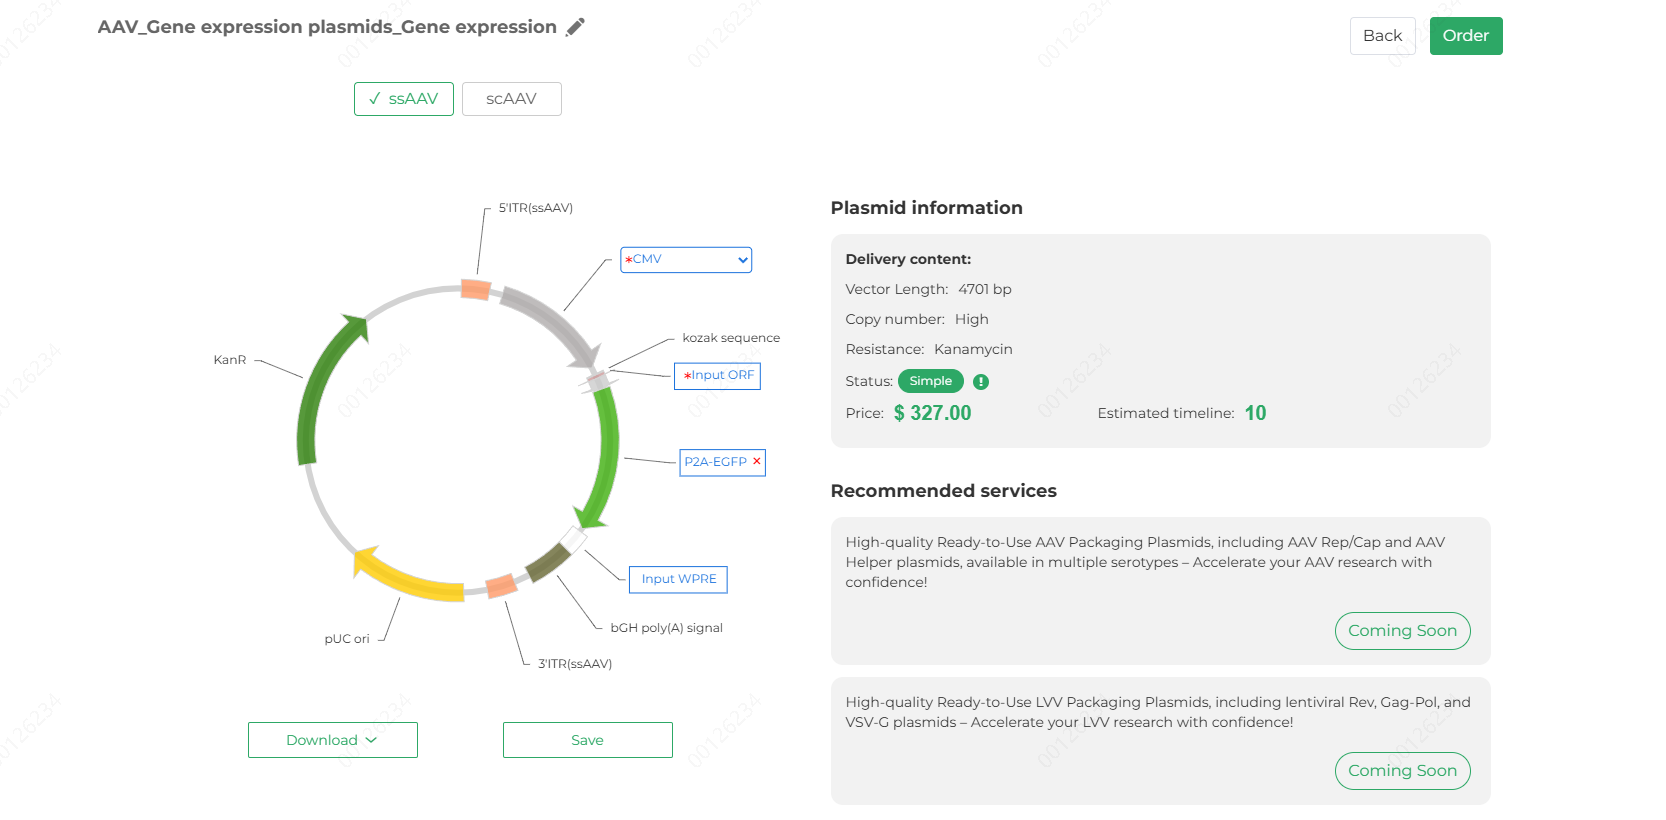Image resolution: width=1666 pixels, height=820 pixels.
Task: Go Back using the Back button
Action: pyautogui.click(x=1383, y=36)
